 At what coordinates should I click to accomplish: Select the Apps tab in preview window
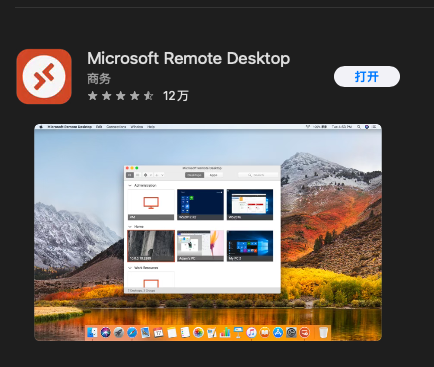[213, 175]
